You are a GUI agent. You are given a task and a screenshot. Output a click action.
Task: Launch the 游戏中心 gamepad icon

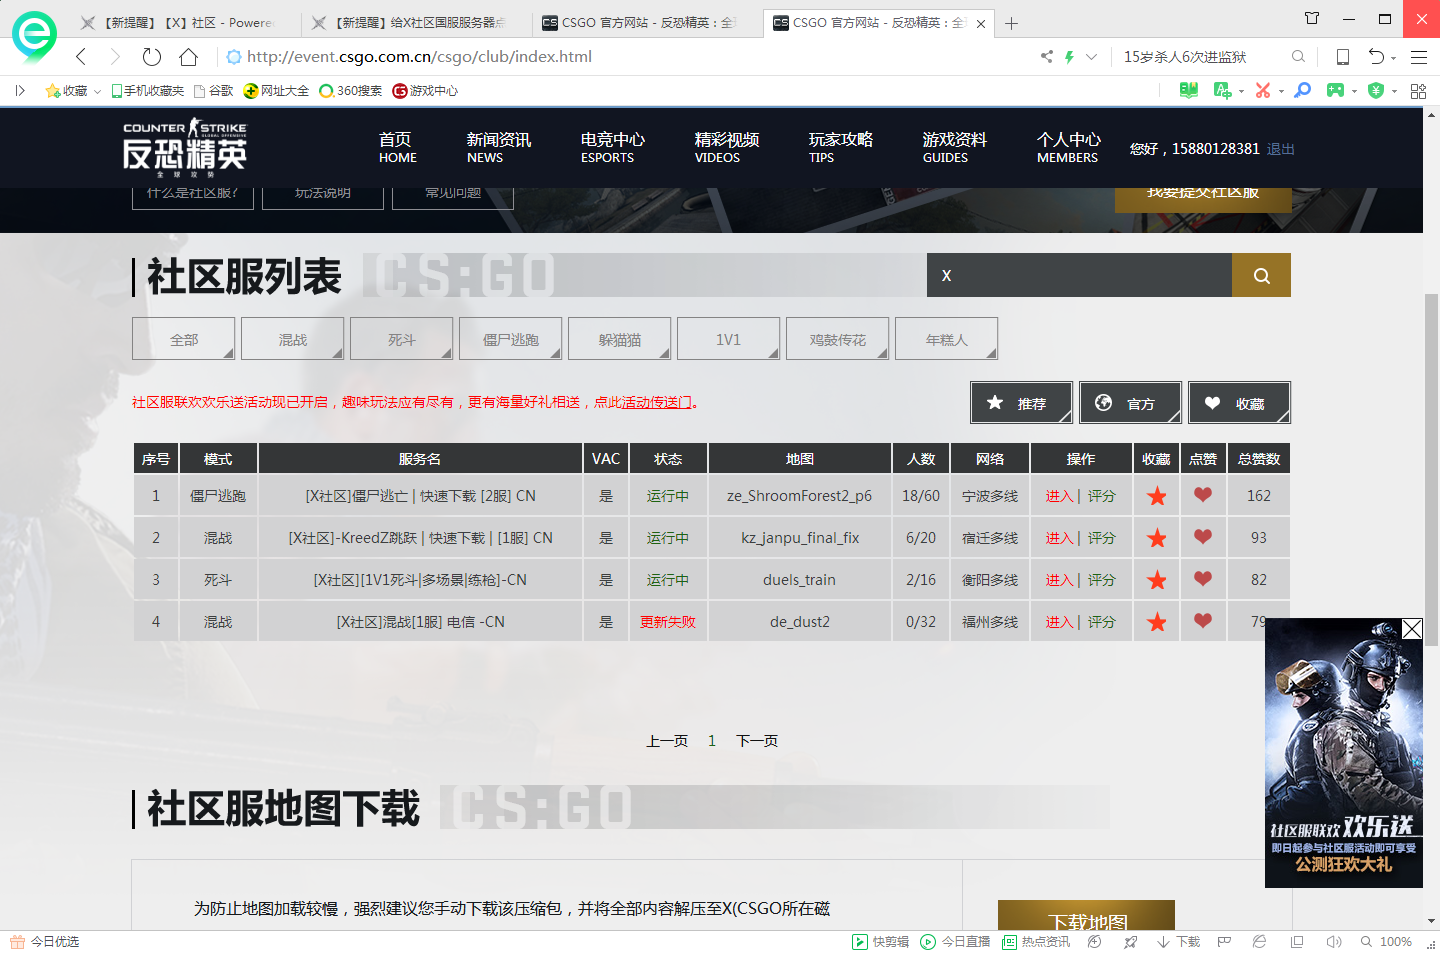click(x=1337, y=91)
